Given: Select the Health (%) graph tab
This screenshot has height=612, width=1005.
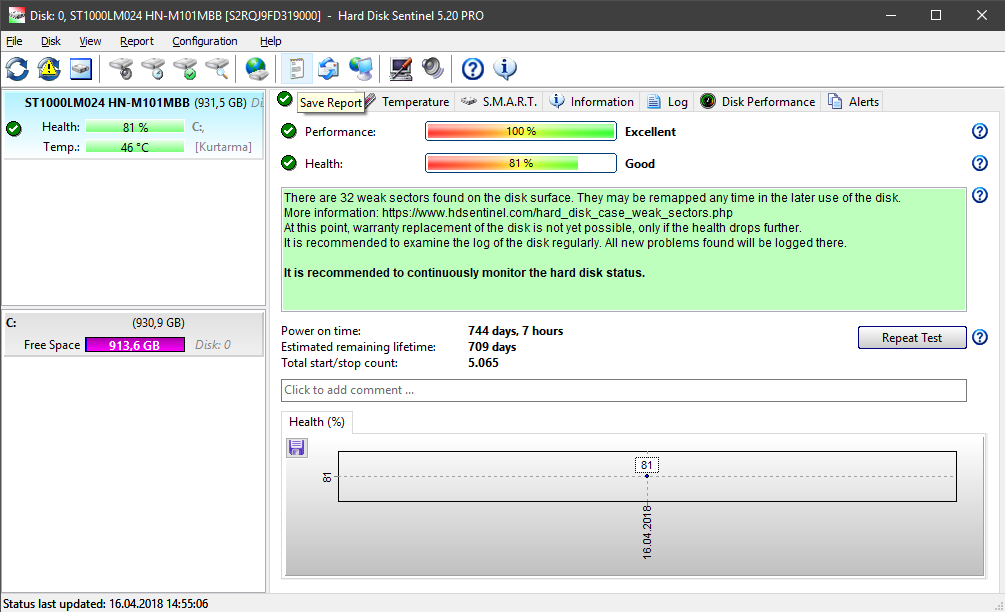Looking at the screenshot, I should [x=317, y=422].
